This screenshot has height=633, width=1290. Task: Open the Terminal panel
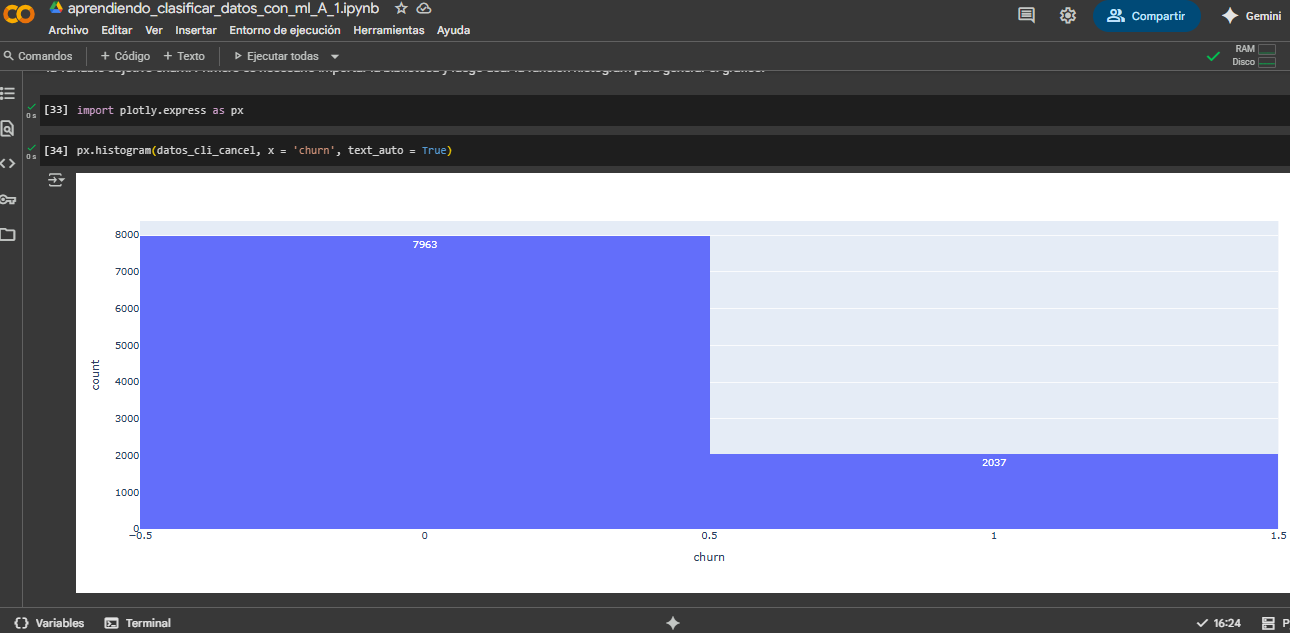[x=138, y=623]
